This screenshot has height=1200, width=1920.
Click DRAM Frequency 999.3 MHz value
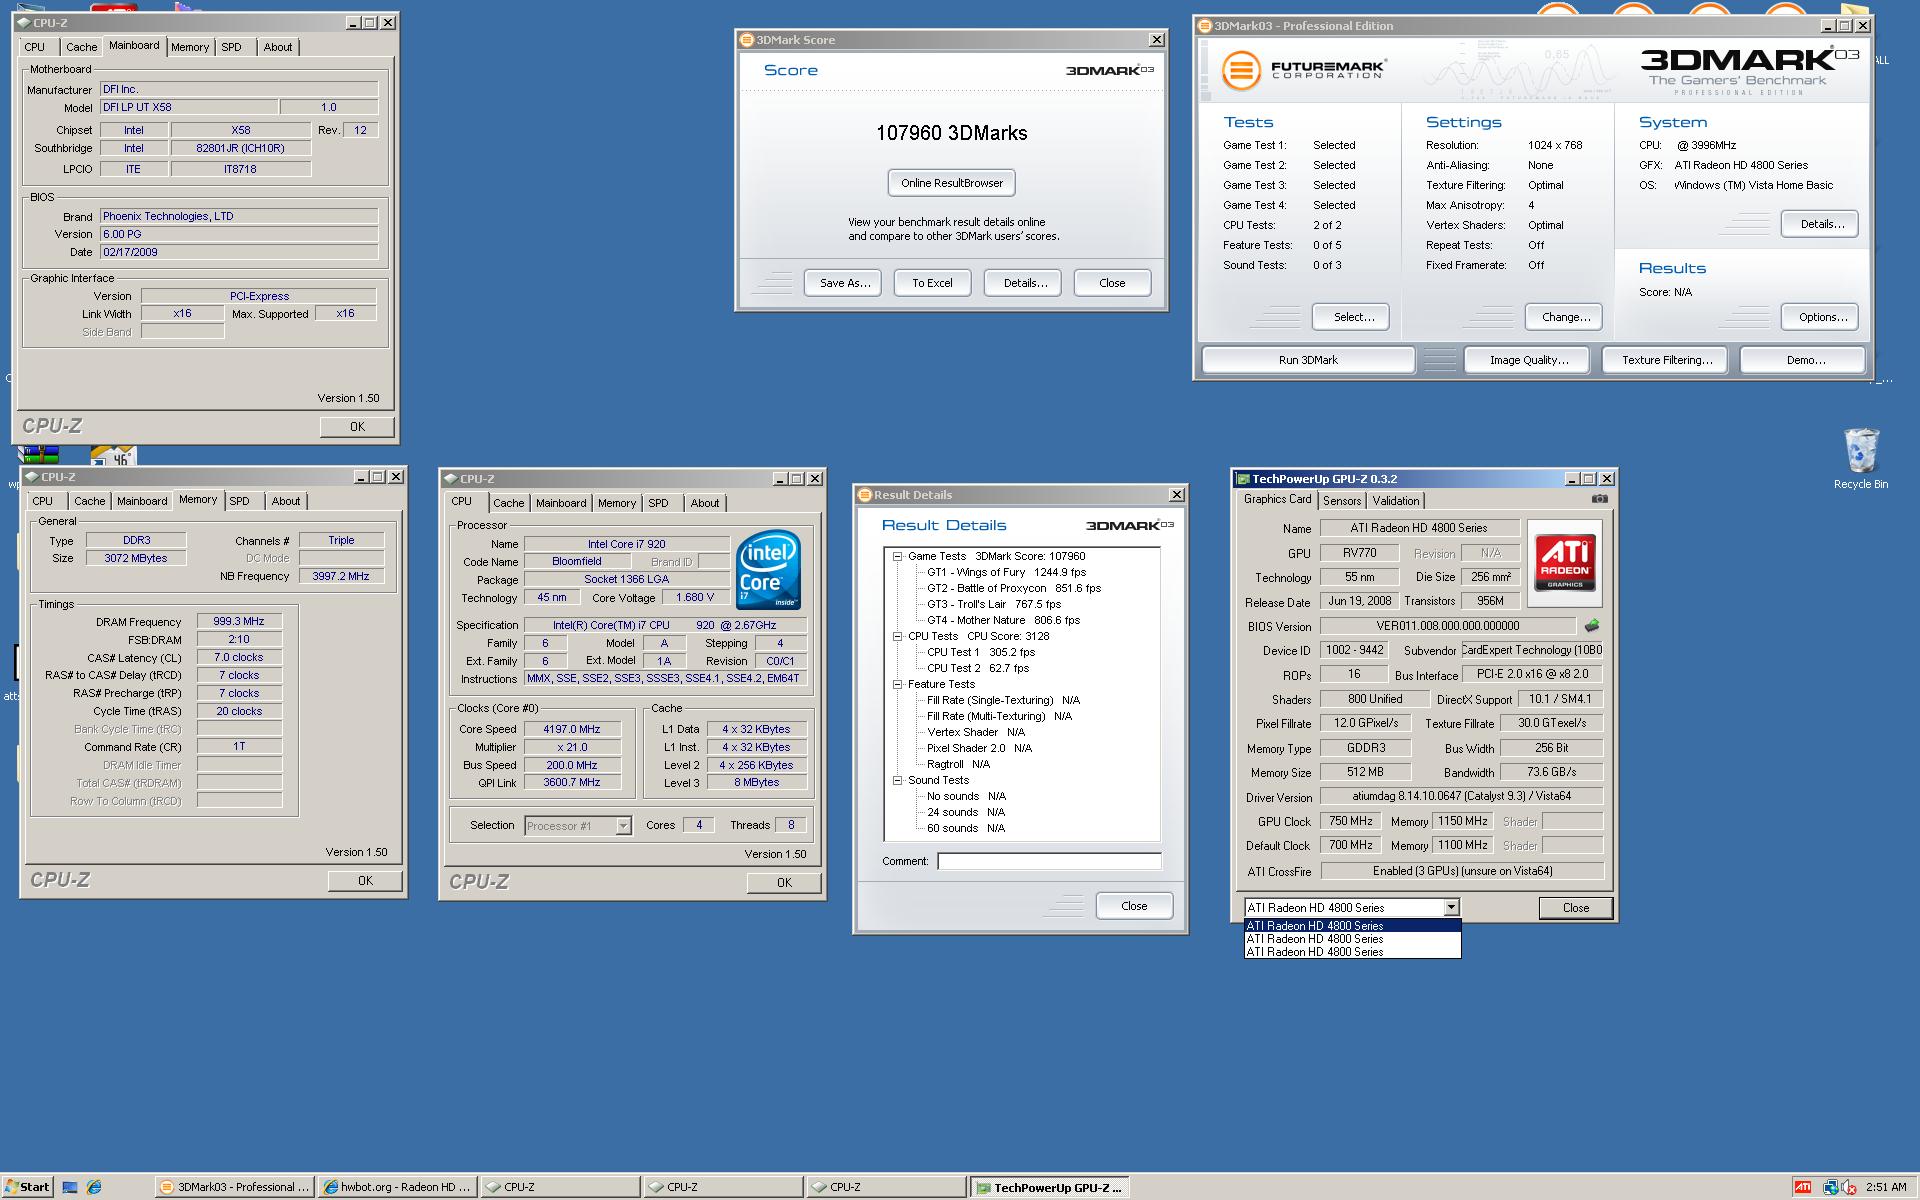coord(239,621)
